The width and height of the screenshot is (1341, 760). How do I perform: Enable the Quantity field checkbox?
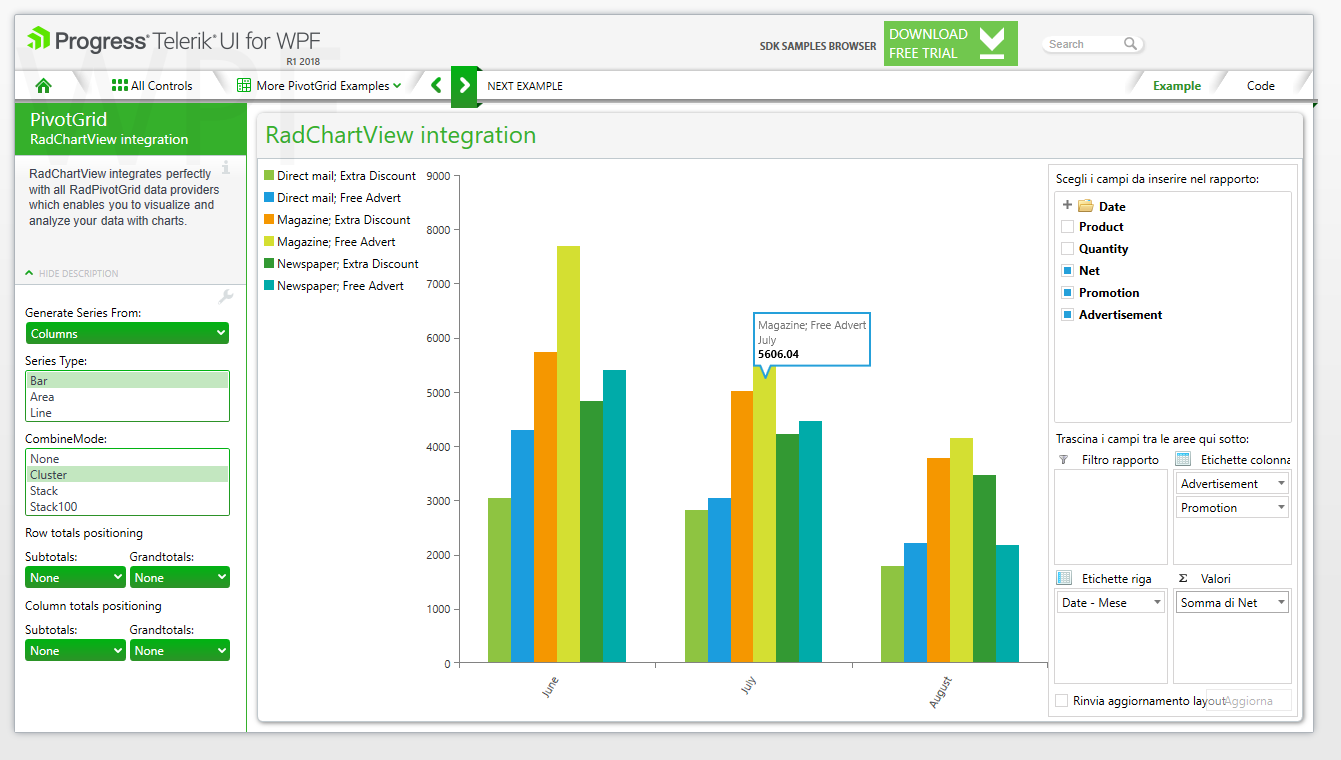pos(1067,249)
